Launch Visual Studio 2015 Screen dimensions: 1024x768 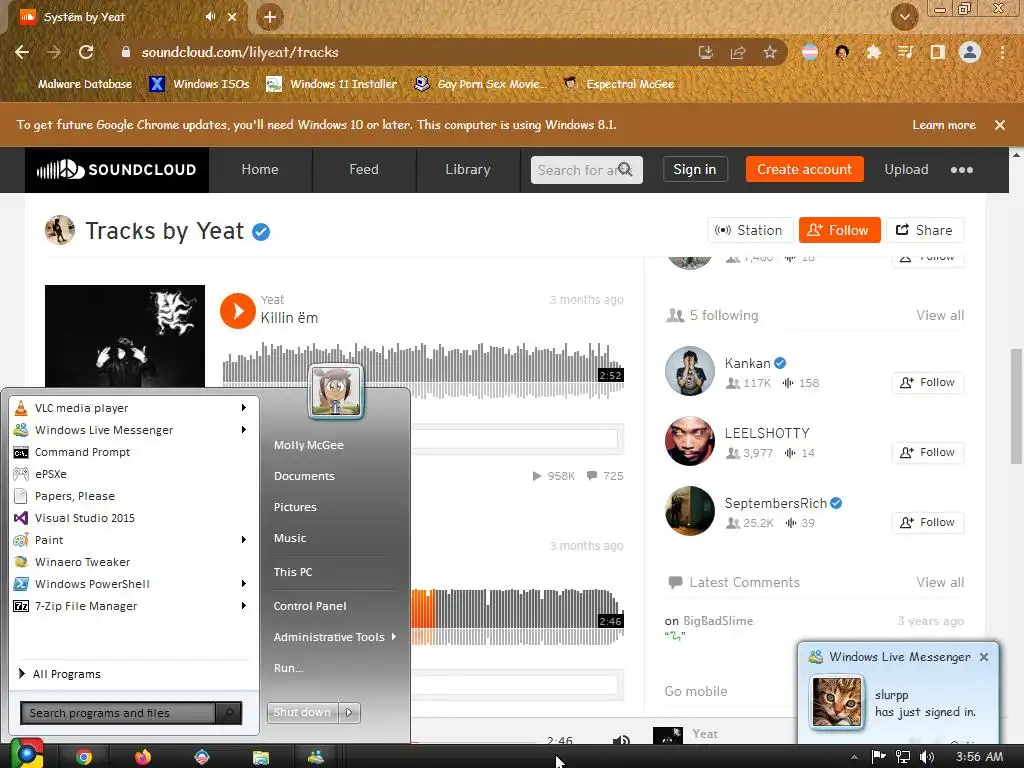(131, 518)
